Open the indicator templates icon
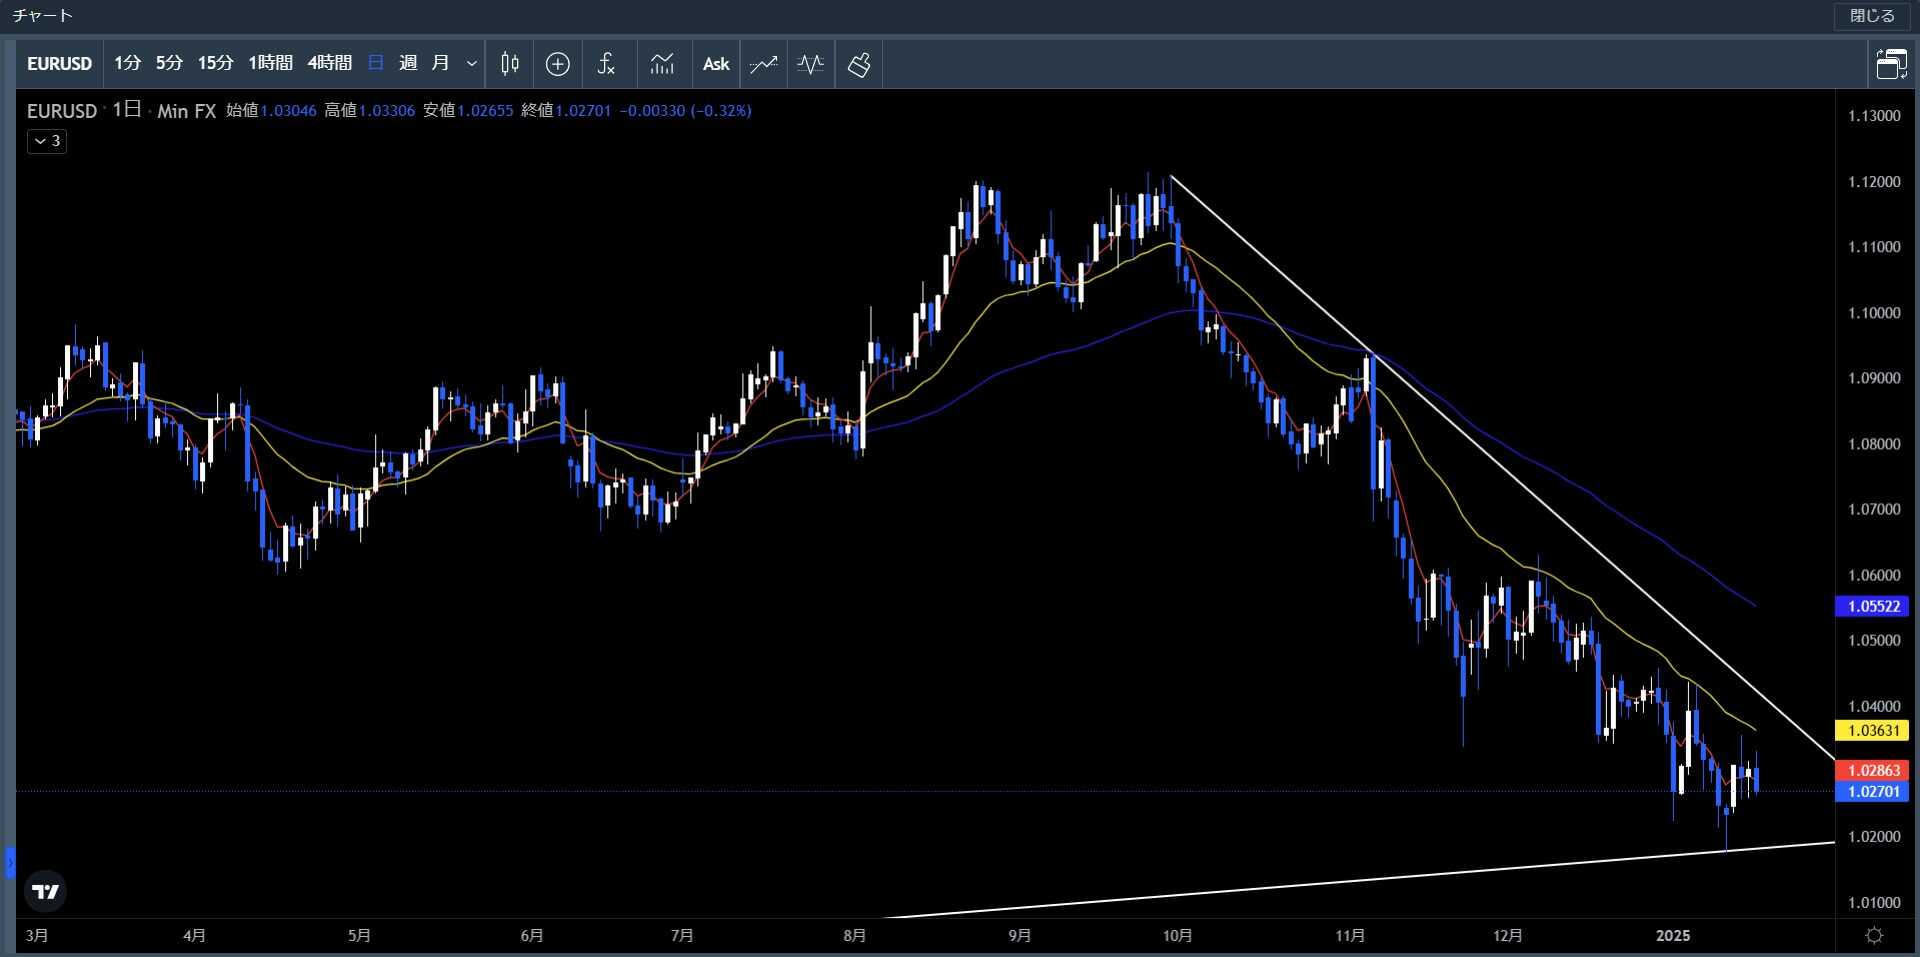Viewport: 1920px width, 957px height. pos(662,64)
